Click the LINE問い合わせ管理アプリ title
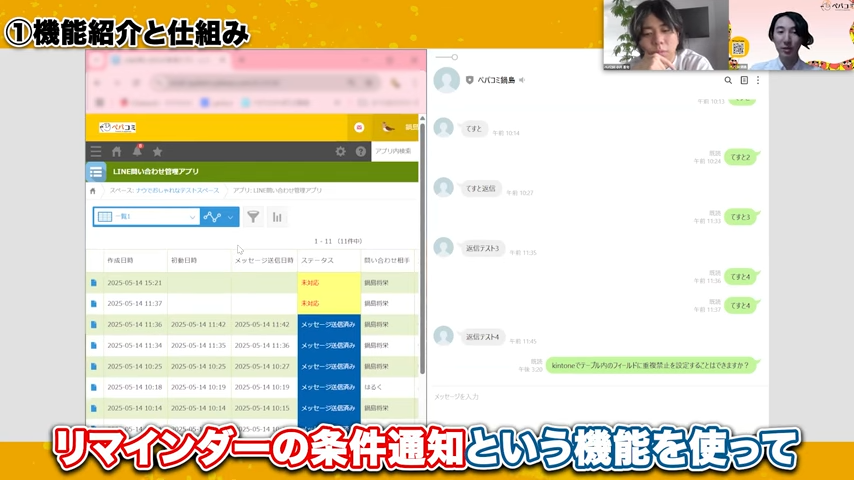 point(156,172)
